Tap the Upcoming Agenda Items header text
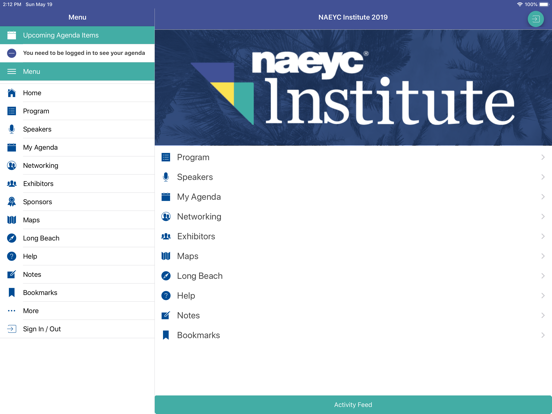This screenshot has height=414, width=552. (61, 35)
